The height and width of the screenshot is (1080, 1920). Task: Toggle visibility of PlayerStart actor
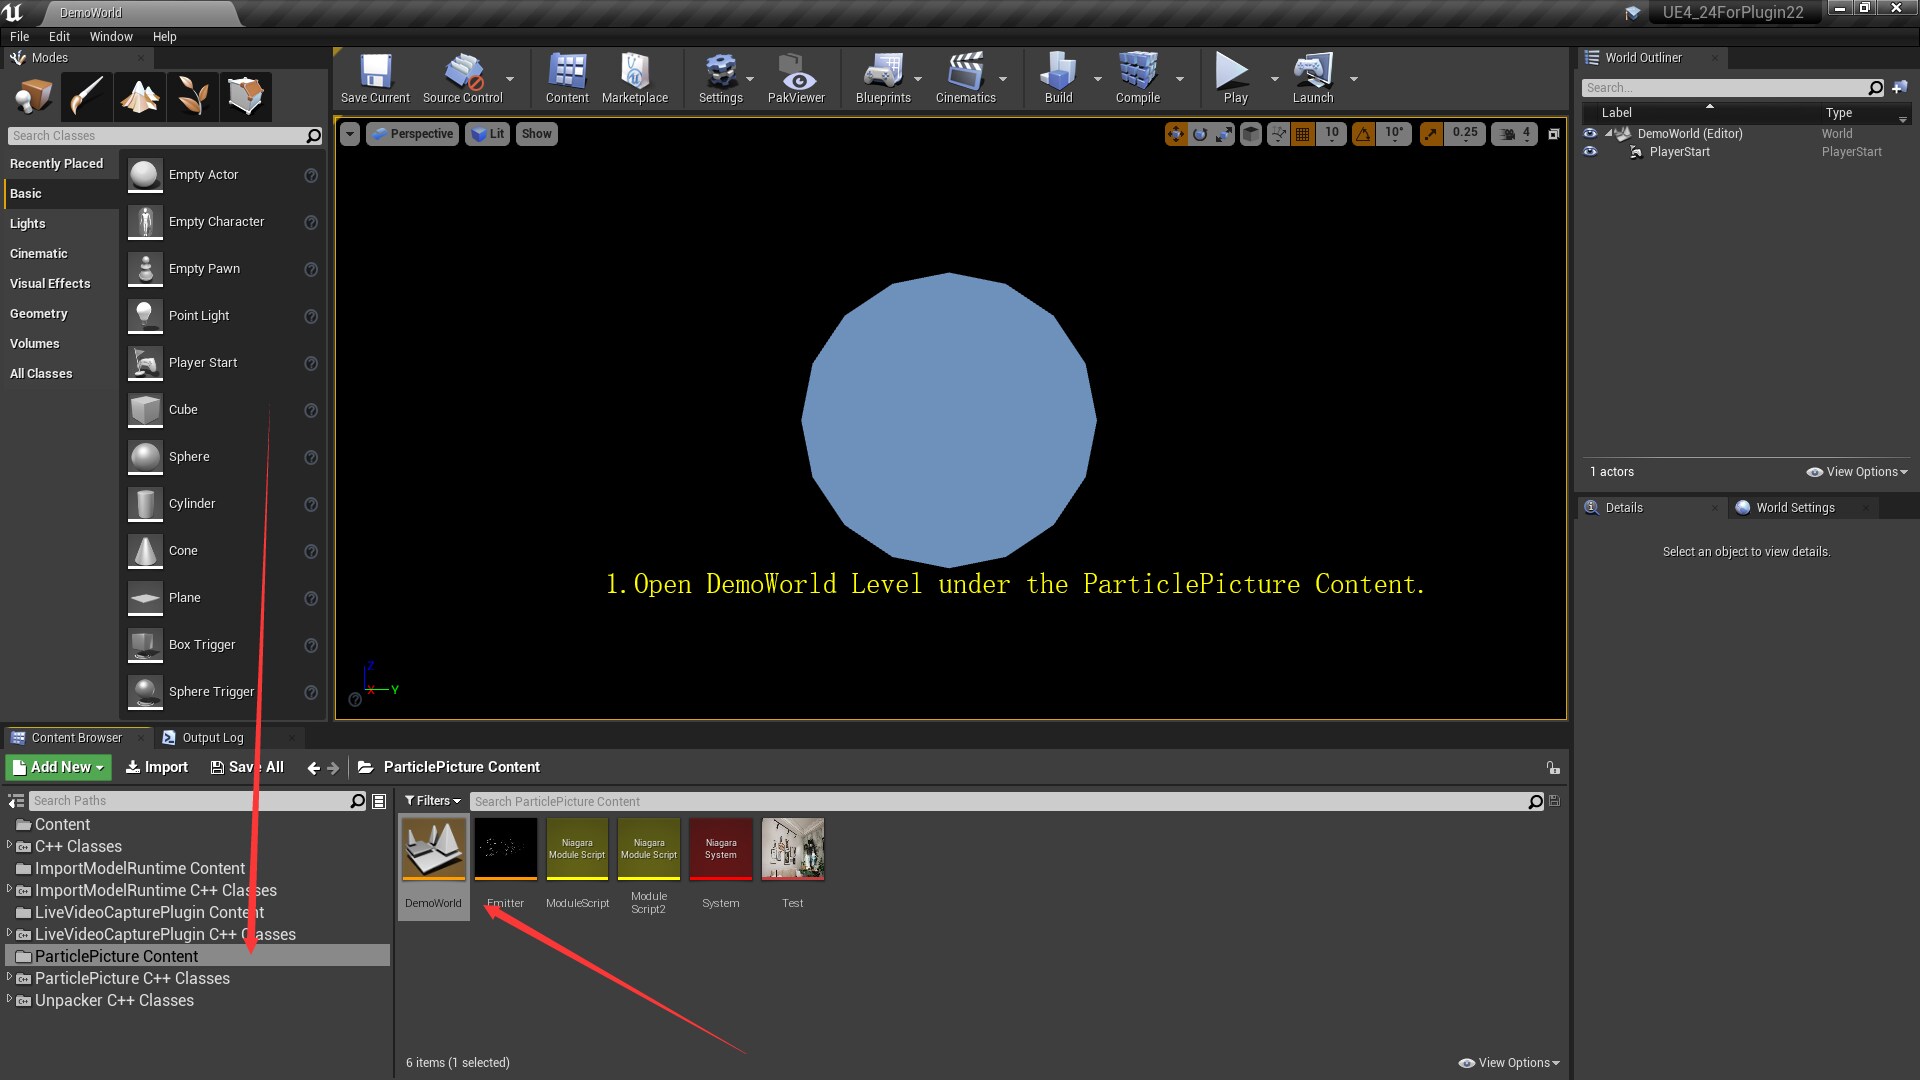pyautogui.click(x=1590, y=152)
